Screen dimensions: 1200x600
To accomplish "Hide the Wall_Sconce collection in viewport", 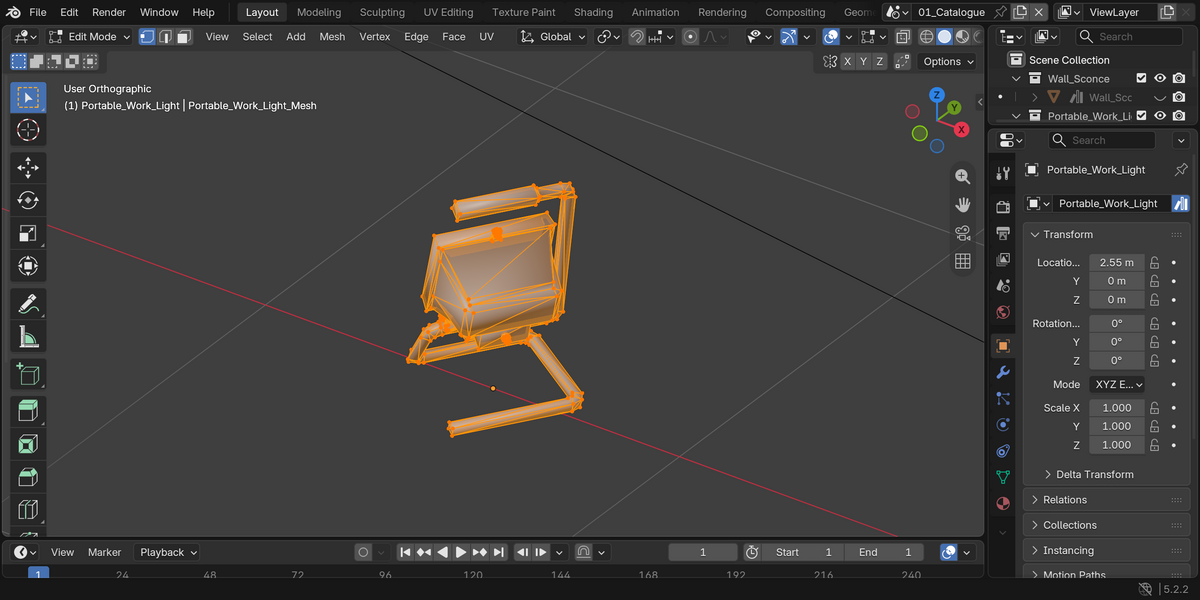I will pyautogui.click(x=1160, y=78).
